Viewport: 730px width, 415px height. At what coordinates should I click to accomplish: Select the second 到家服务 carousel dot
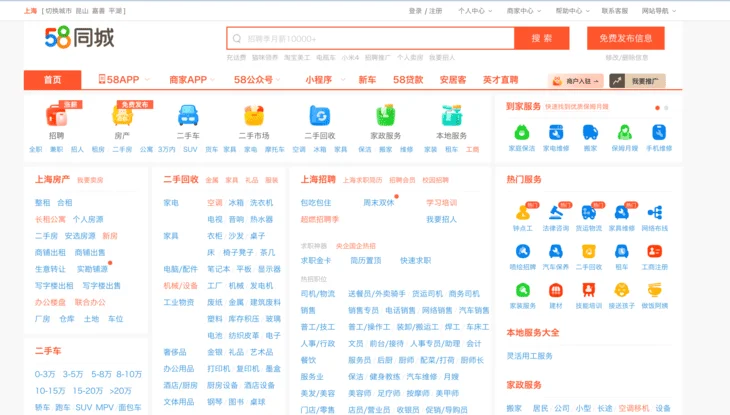click(666, 108)
